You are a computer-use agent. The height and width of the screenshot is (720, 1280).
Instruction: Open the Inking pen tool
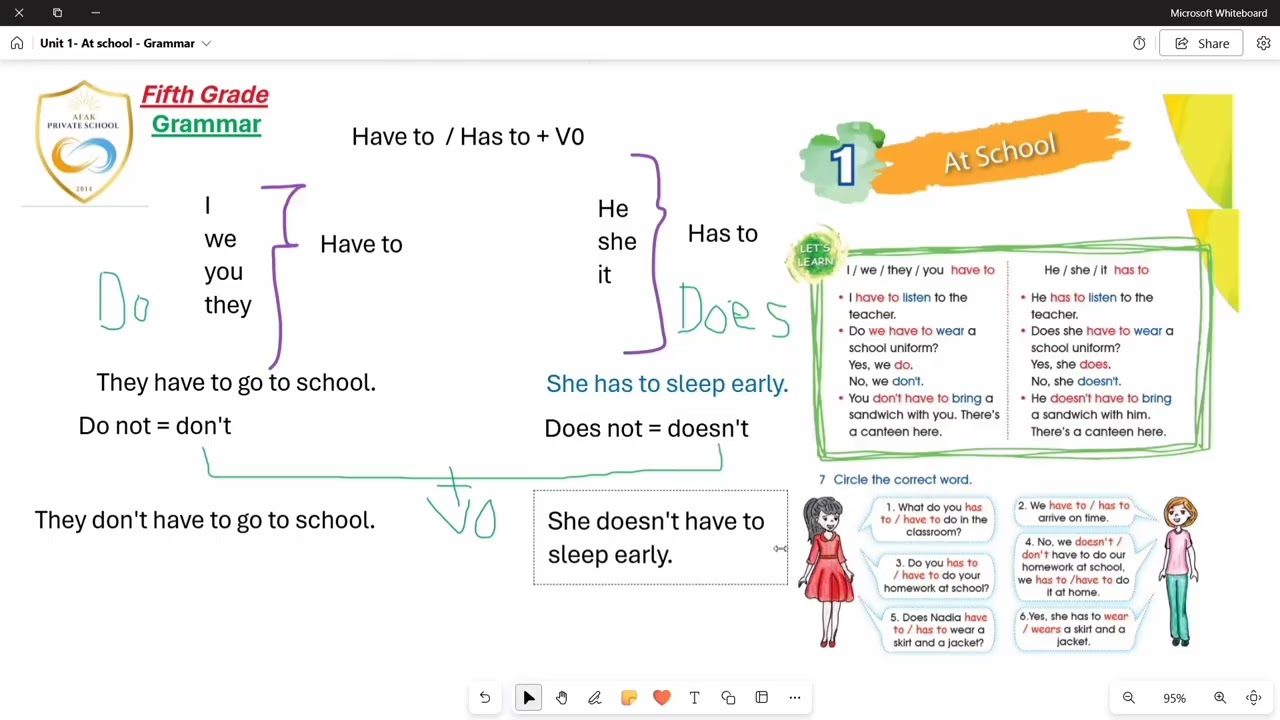pyautogui.click(x=595, y=698)
